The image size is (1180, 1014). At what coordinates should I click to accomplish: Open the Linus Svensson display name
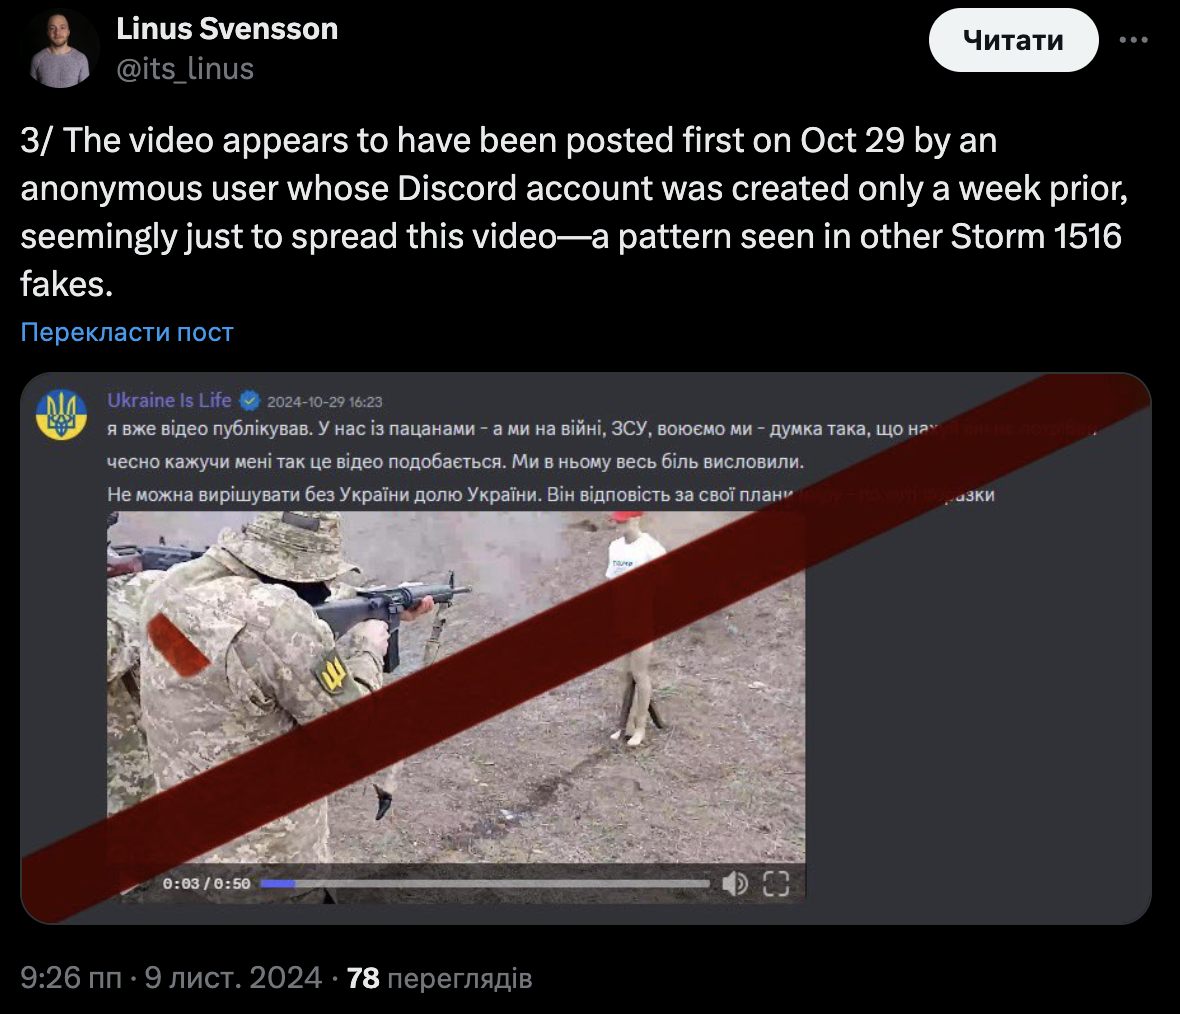tap(227, 29)
